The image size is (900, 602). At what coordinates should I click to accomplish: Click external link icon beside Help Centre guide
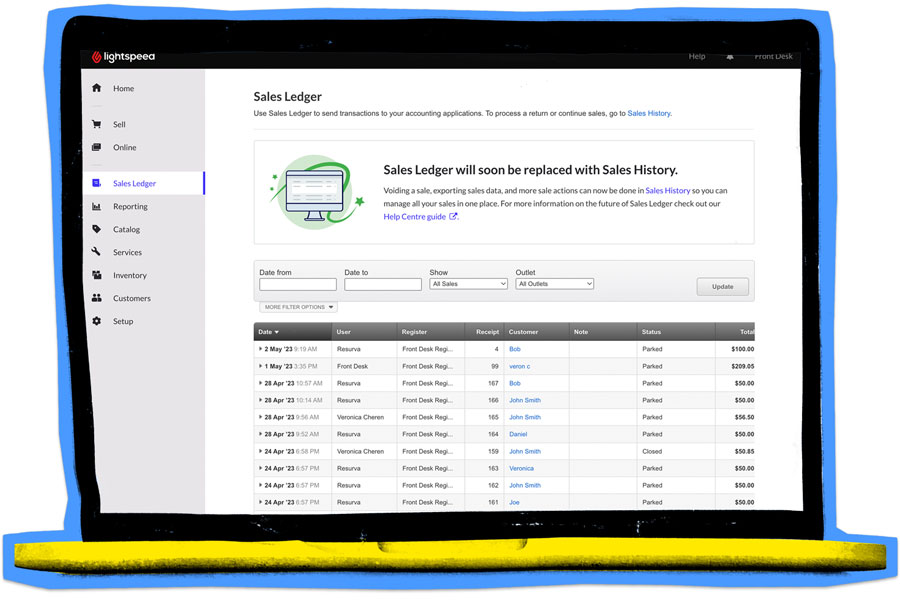(x=453, y=216)
